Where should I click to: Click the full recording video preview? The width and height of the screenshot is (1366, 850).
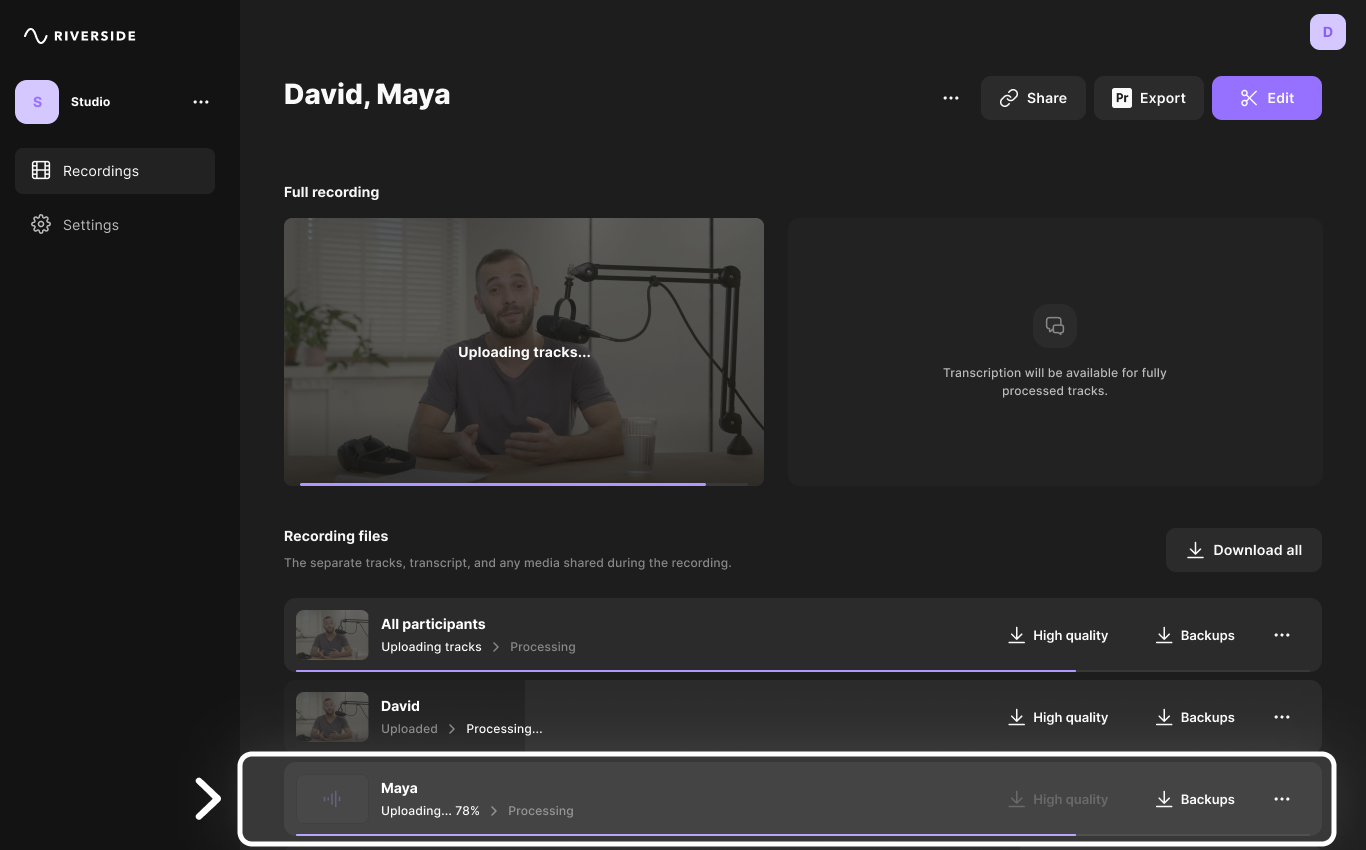[x=523, y=351]
